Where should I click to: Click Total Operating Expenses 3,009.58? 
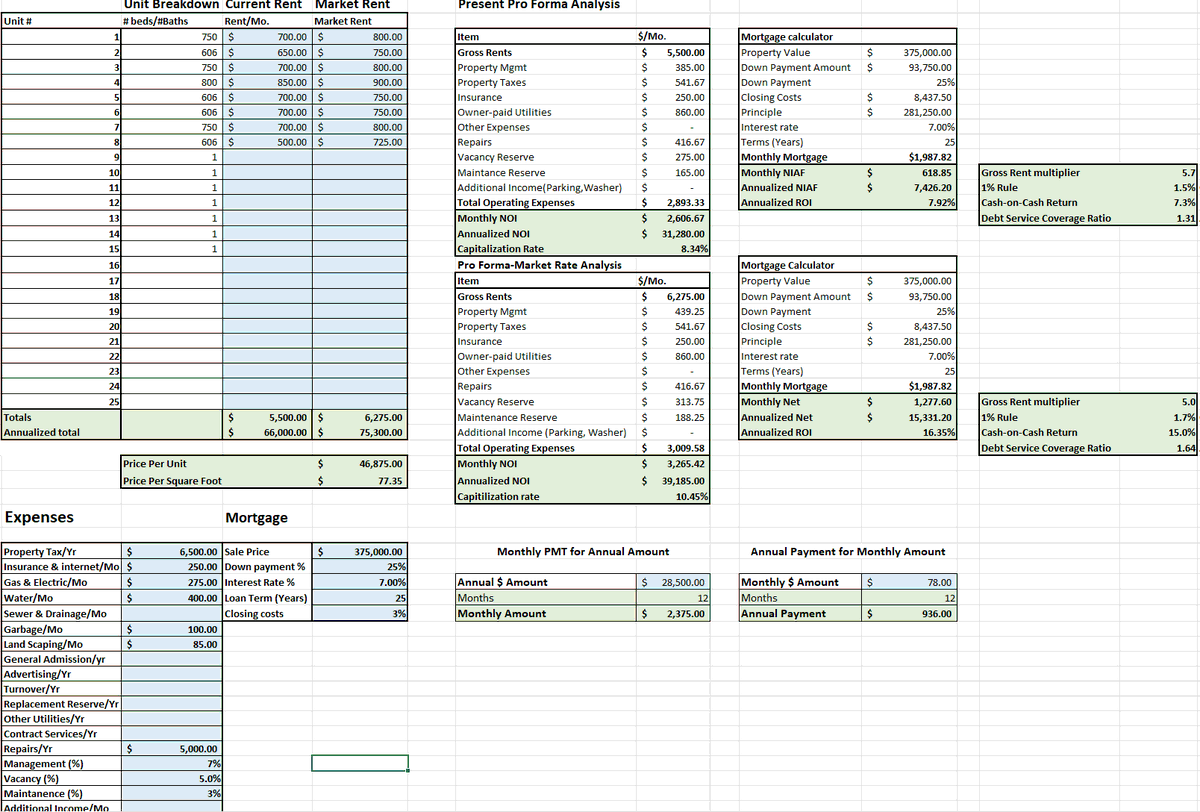[x=675, y=448]
